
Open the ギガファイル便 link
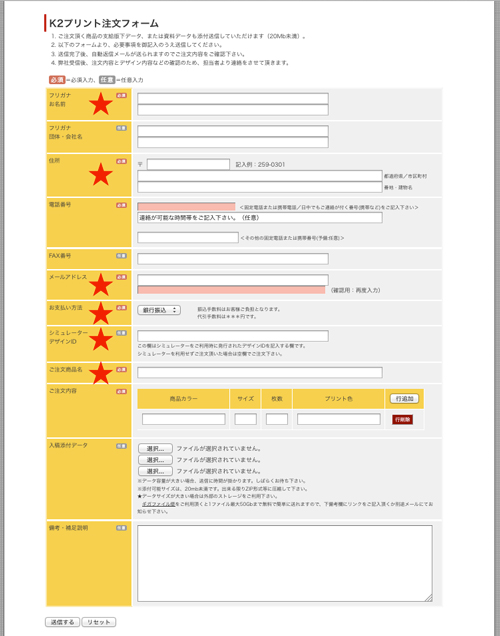click(158, 504)
